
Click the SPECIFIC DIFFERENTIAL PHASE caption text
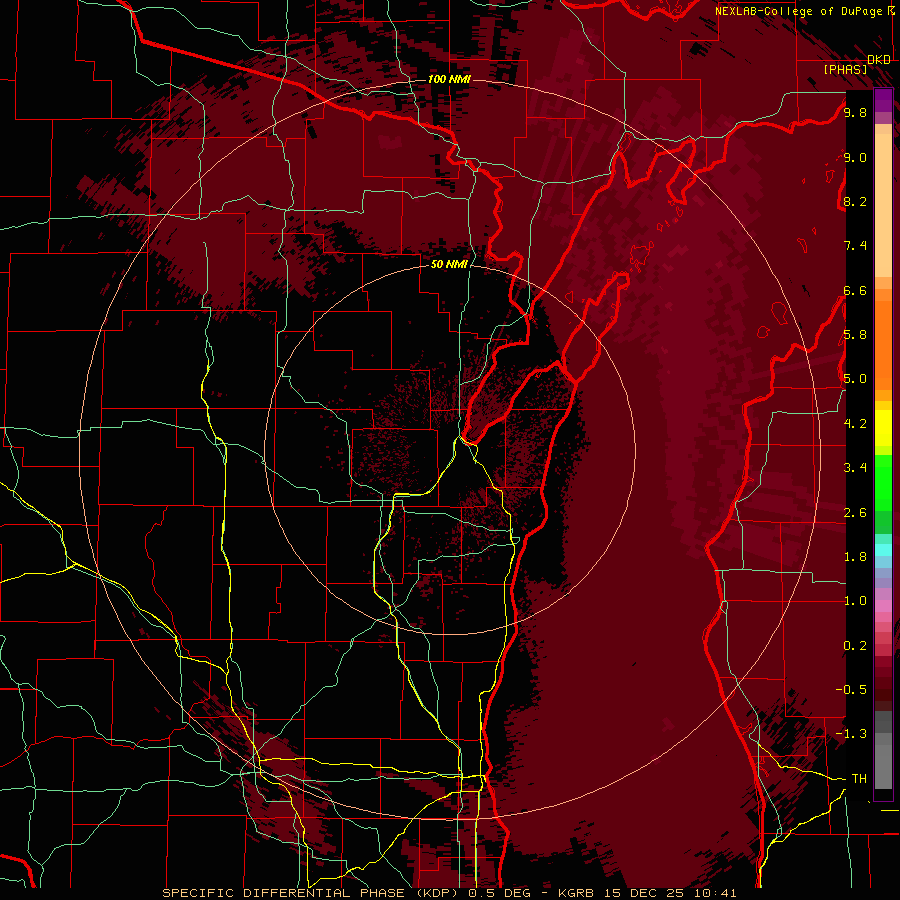tap(282, 893)
